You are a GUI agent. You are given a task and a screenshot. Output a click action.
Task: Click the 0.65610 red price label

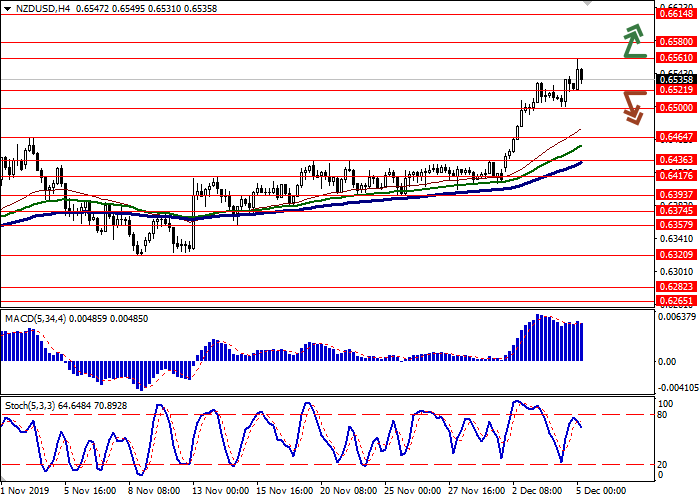pos(676,59)
